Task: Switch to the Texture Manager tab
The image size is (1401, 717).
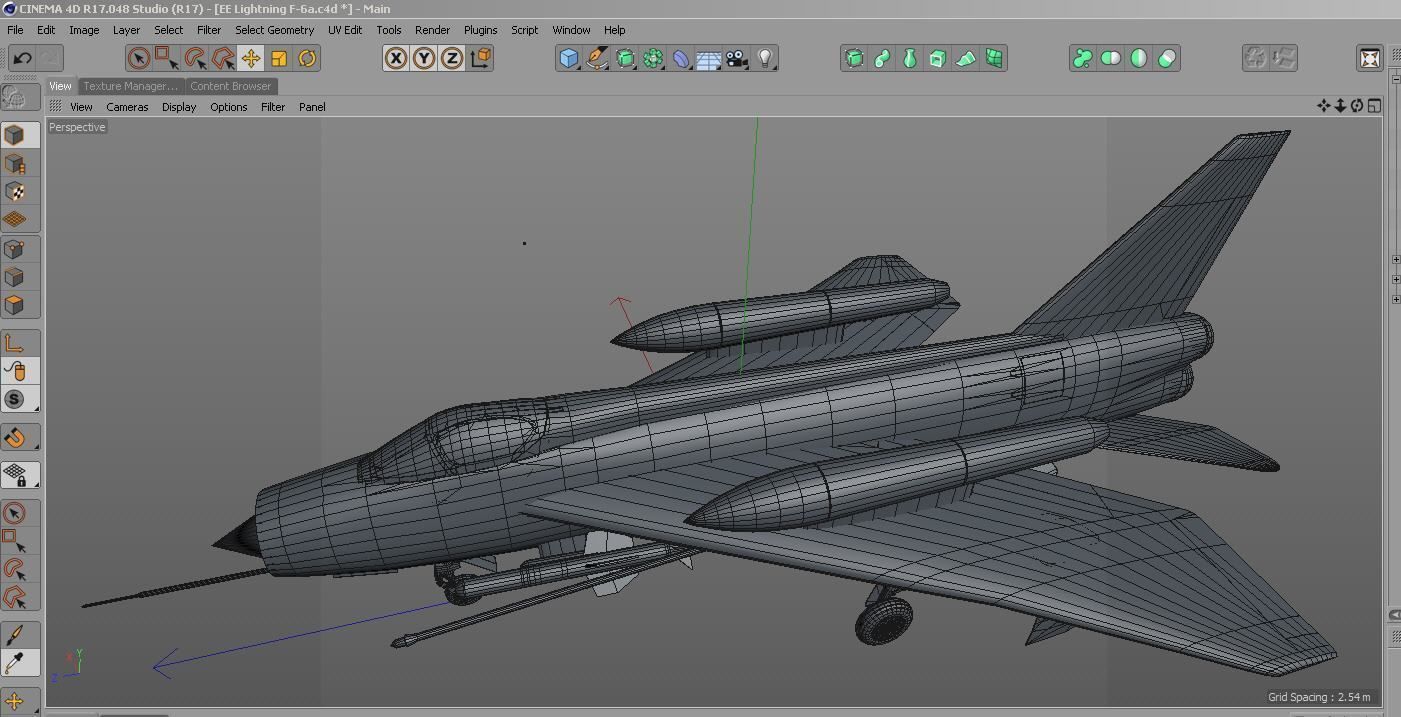Action: coord(130,86)
